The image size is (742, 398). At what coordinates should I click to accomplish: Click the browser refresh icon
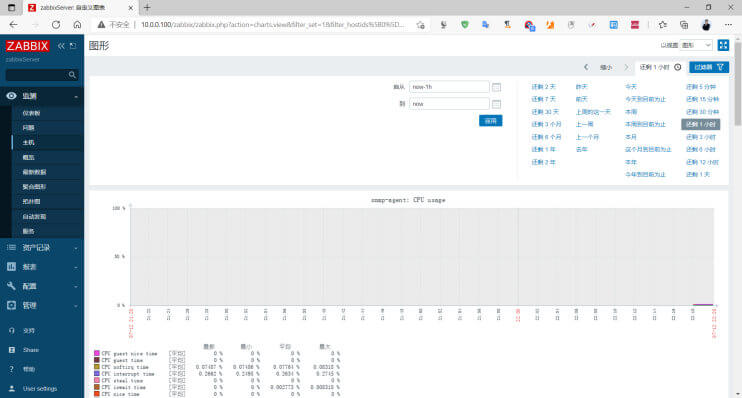pos(56,25)
